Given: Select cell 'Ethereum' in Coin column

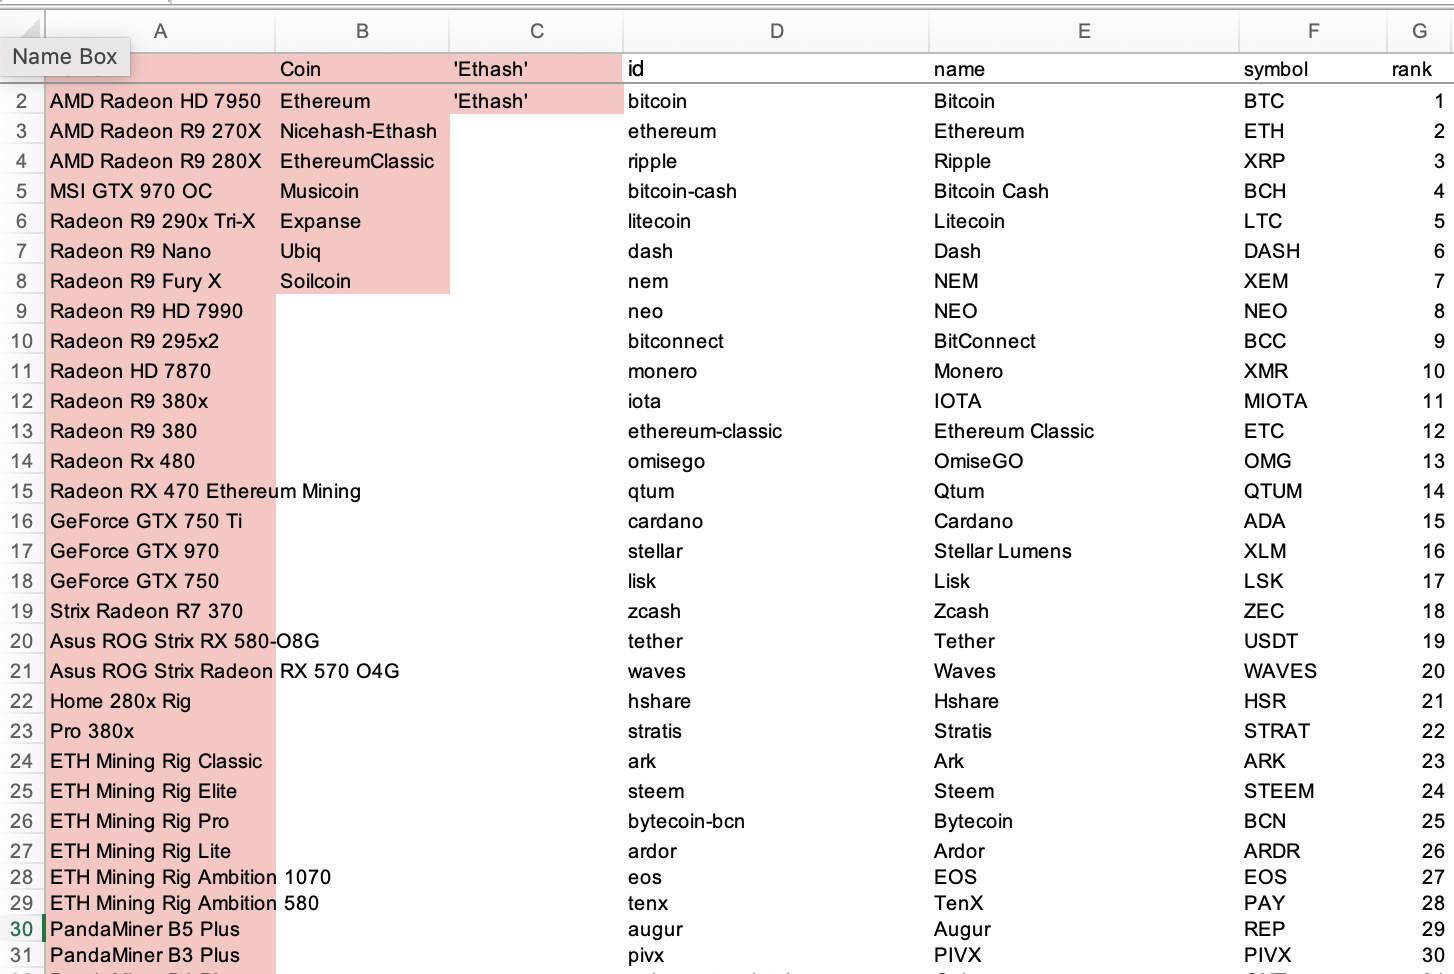Looking at the screenshot, I should [x=362, y=101].
